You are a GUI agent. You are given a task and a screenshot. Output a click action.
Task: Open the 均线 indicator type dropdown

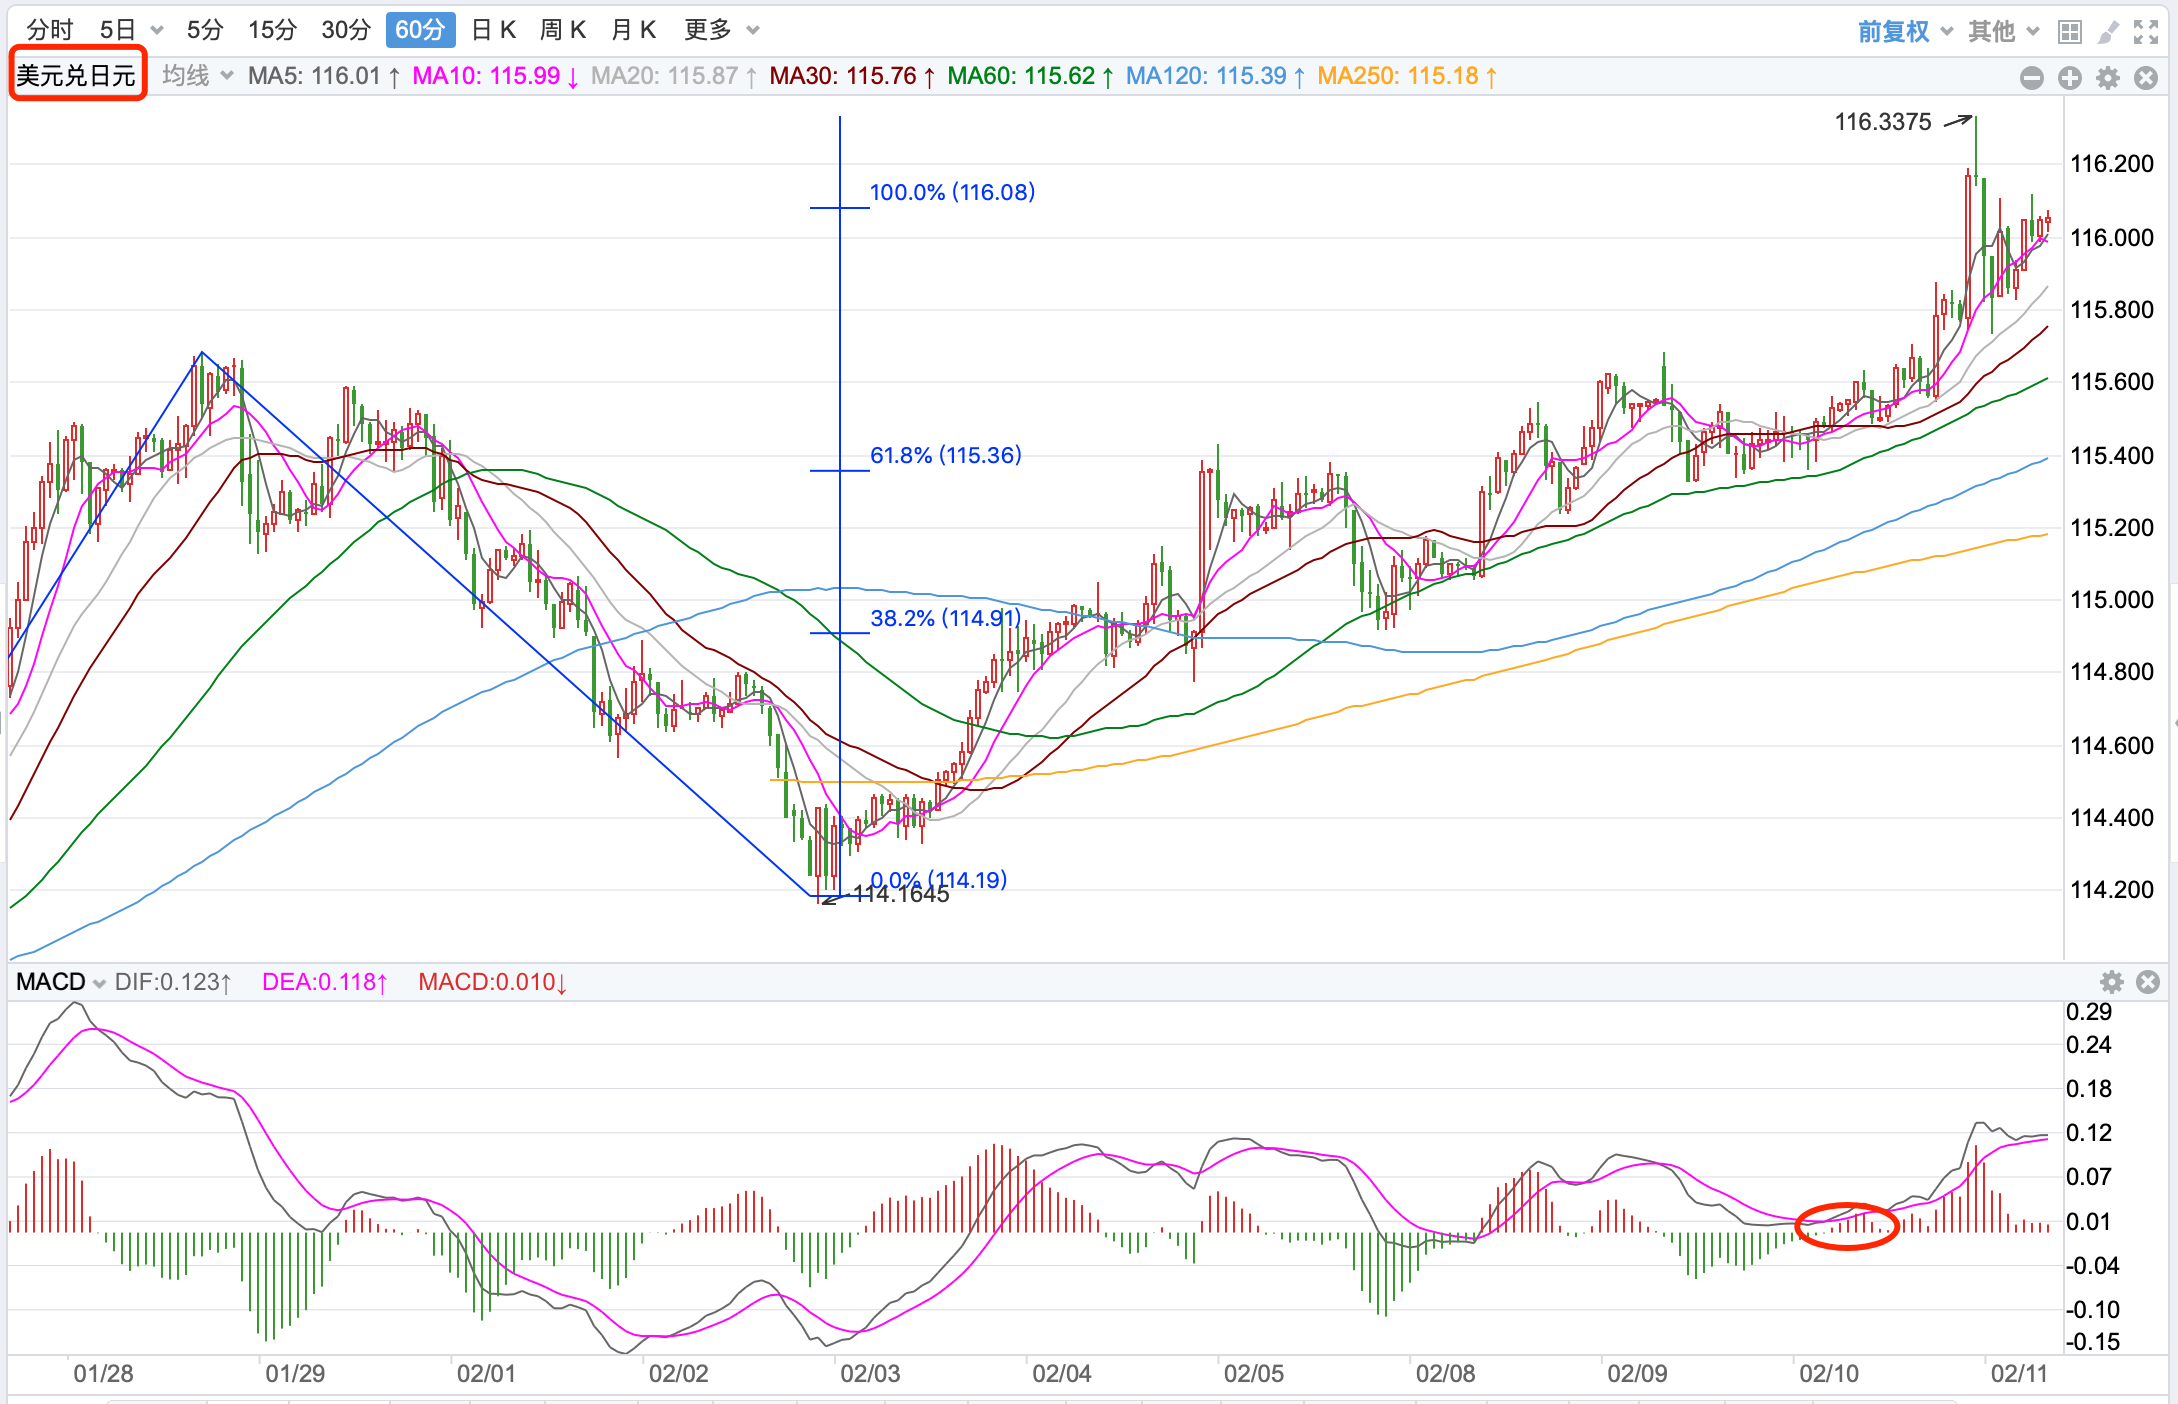197,76
